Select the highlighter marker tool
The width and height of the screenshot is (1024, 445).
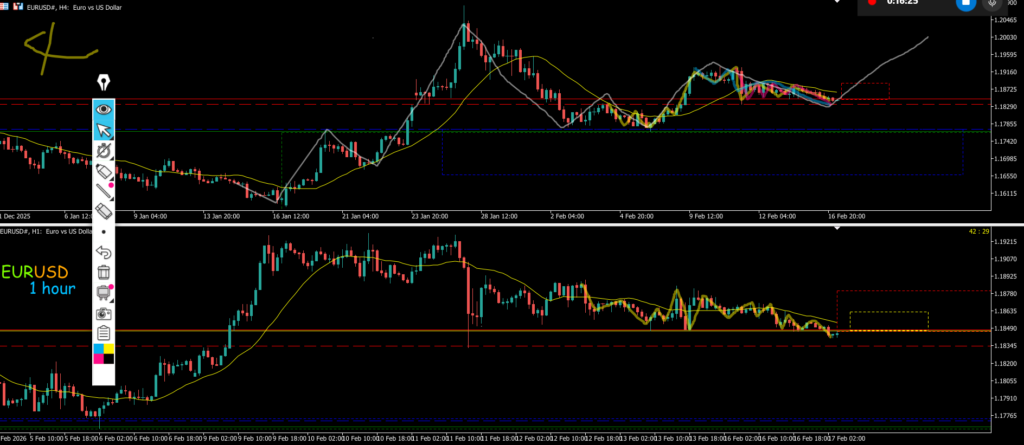[x=103, y=171]
